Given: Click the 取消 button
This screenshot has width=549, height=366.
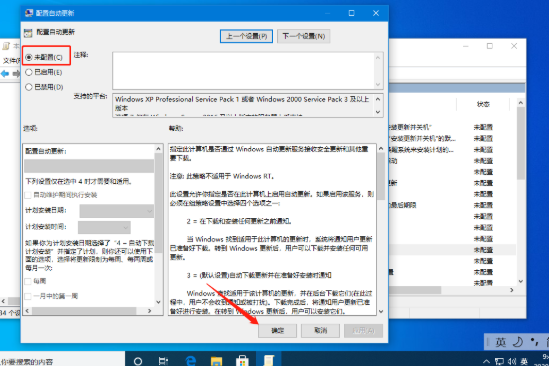Looking at the screenshot, I should pyautogui.click(x=320, y=330).
